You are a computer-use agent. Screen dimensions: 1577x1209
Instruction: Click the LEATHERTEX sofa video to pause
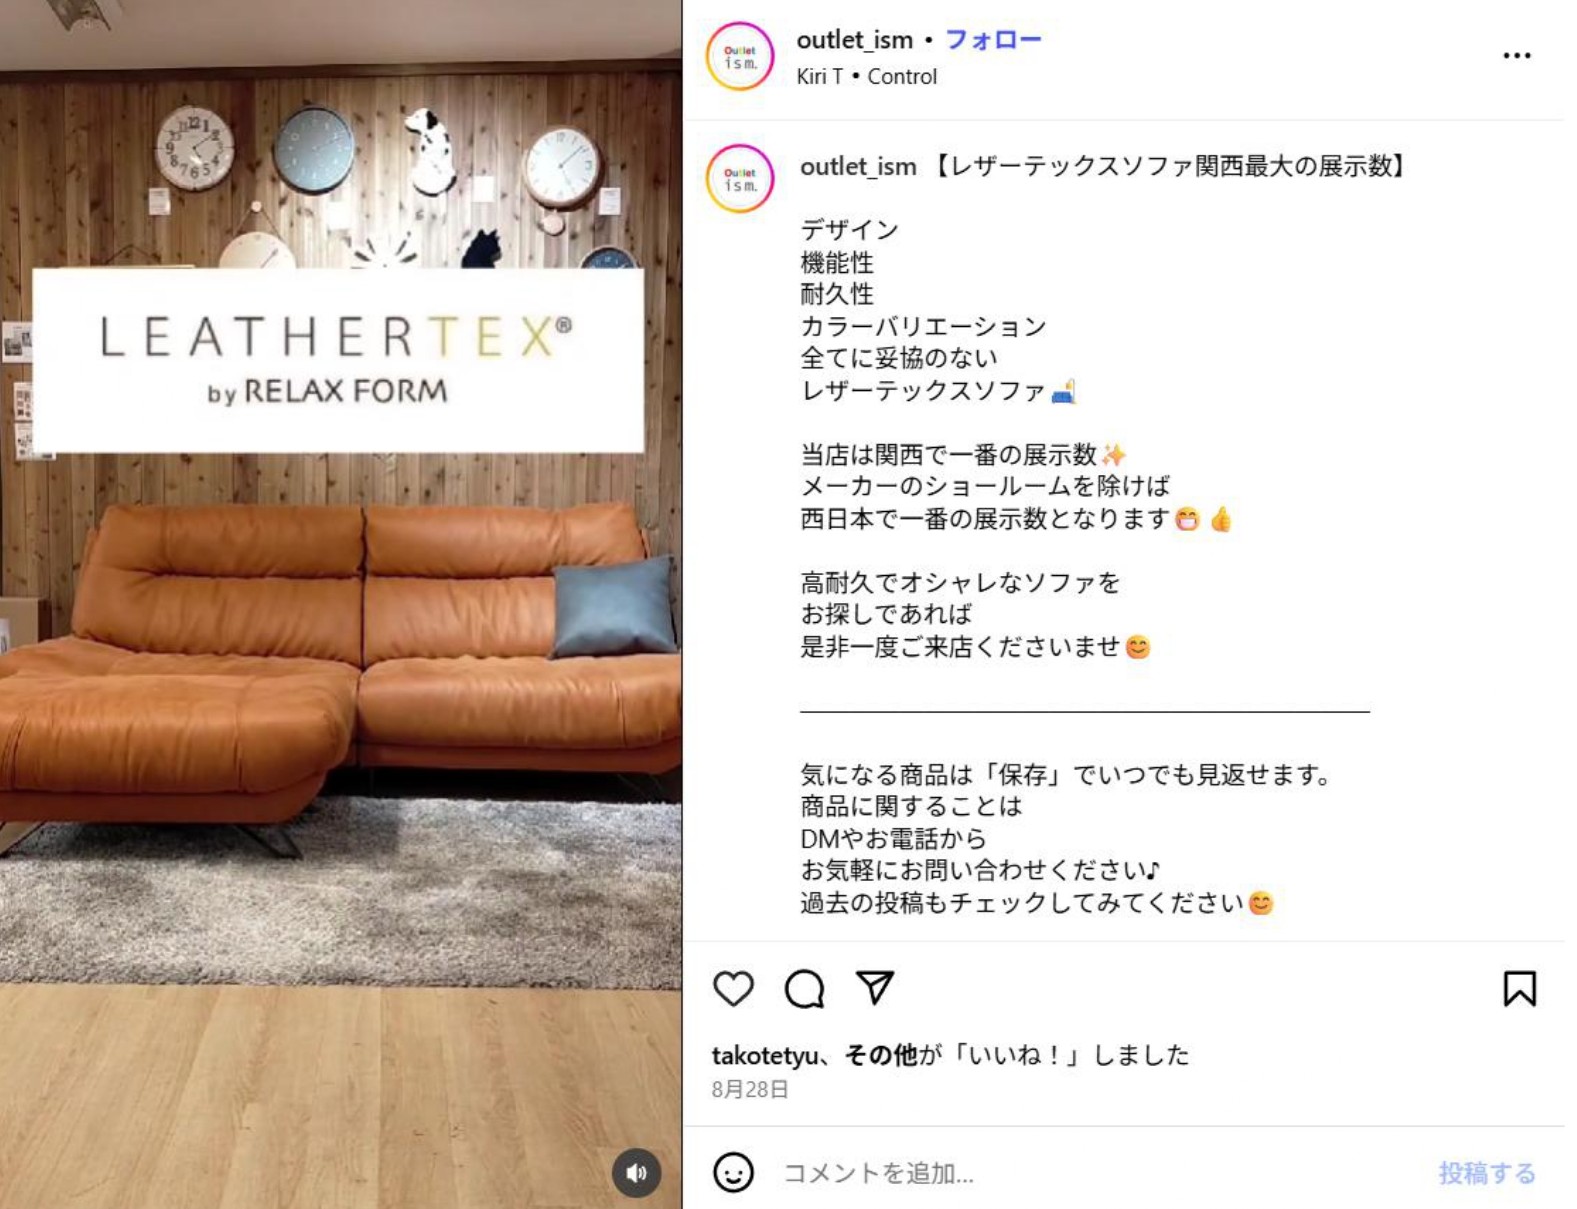click(340, 604)
